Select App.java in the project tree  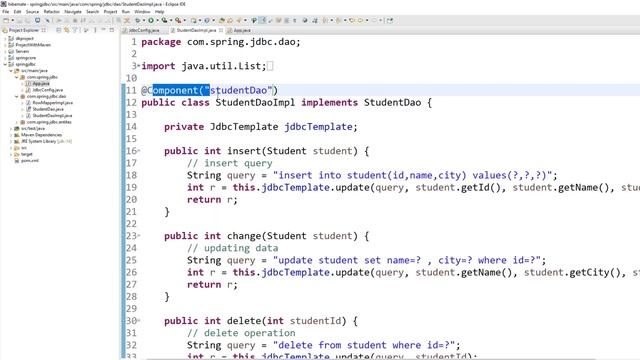(41, 83)
